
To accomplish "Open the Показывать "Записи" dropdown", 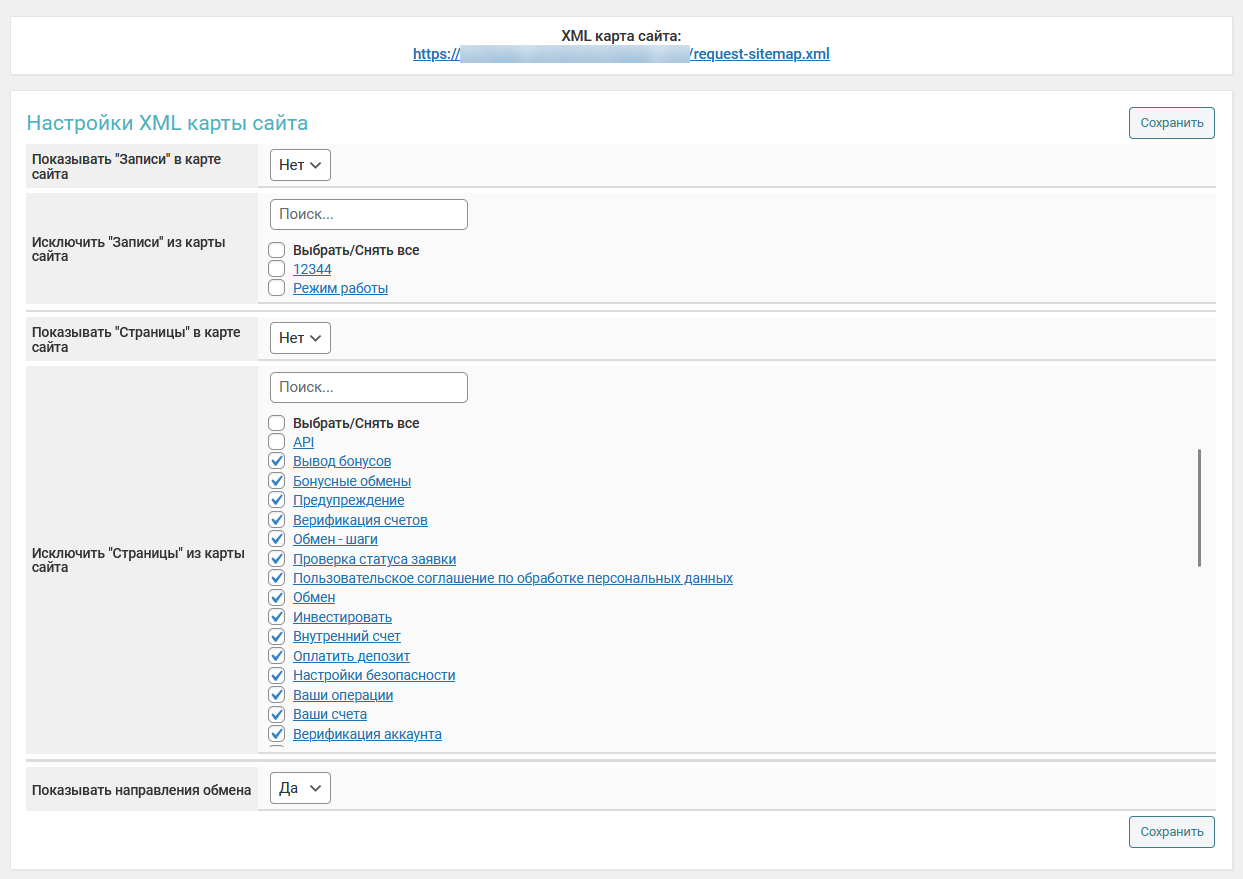I will [300, 165].
